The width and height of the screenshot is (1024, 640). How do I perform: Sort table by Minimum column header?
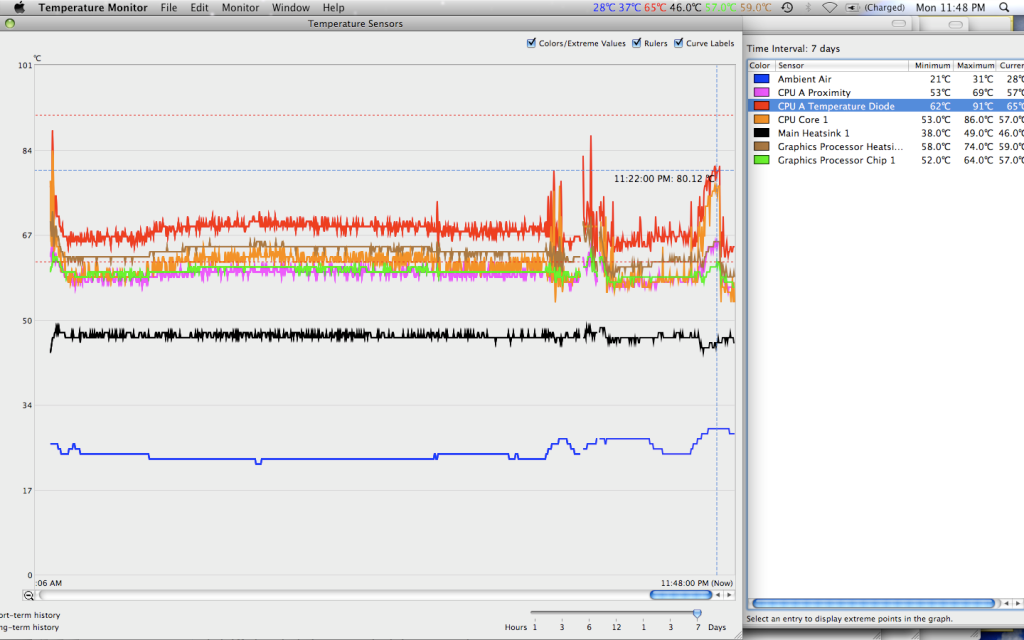tap(932, 65)
